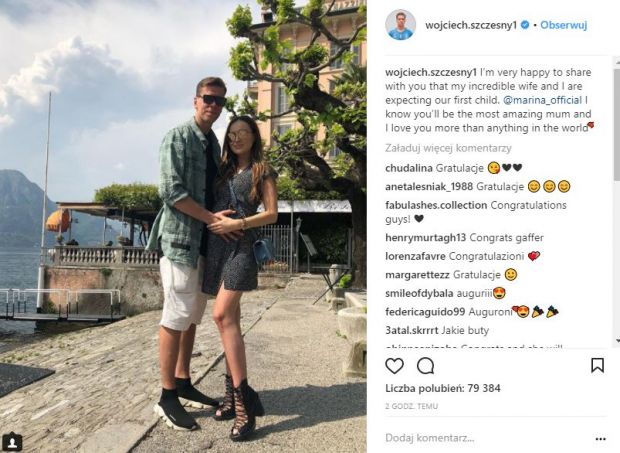Focus the Dodaj komentarz input field

(486, 438)
